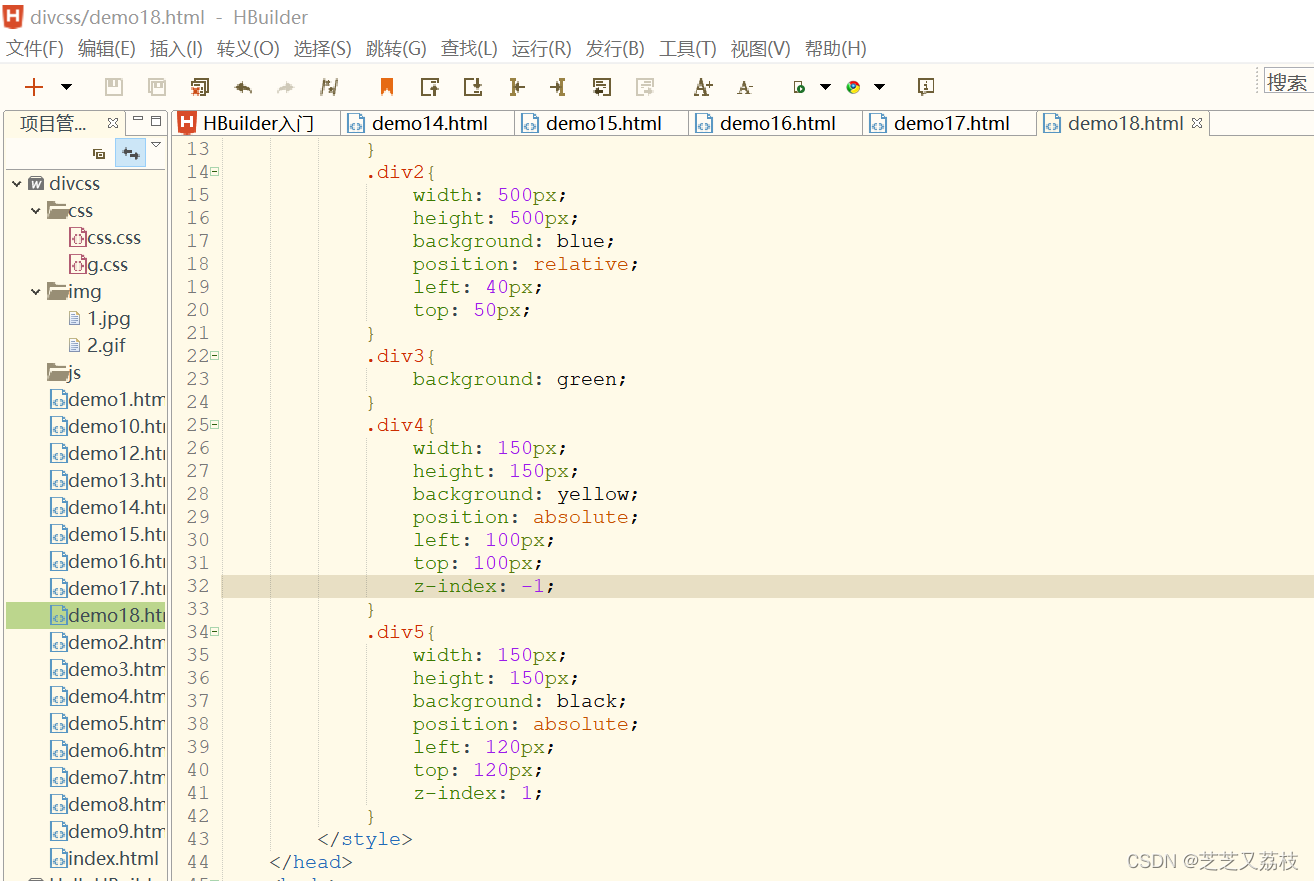
Task: Switch to the demo15.html tab
Action: [602, 123]
